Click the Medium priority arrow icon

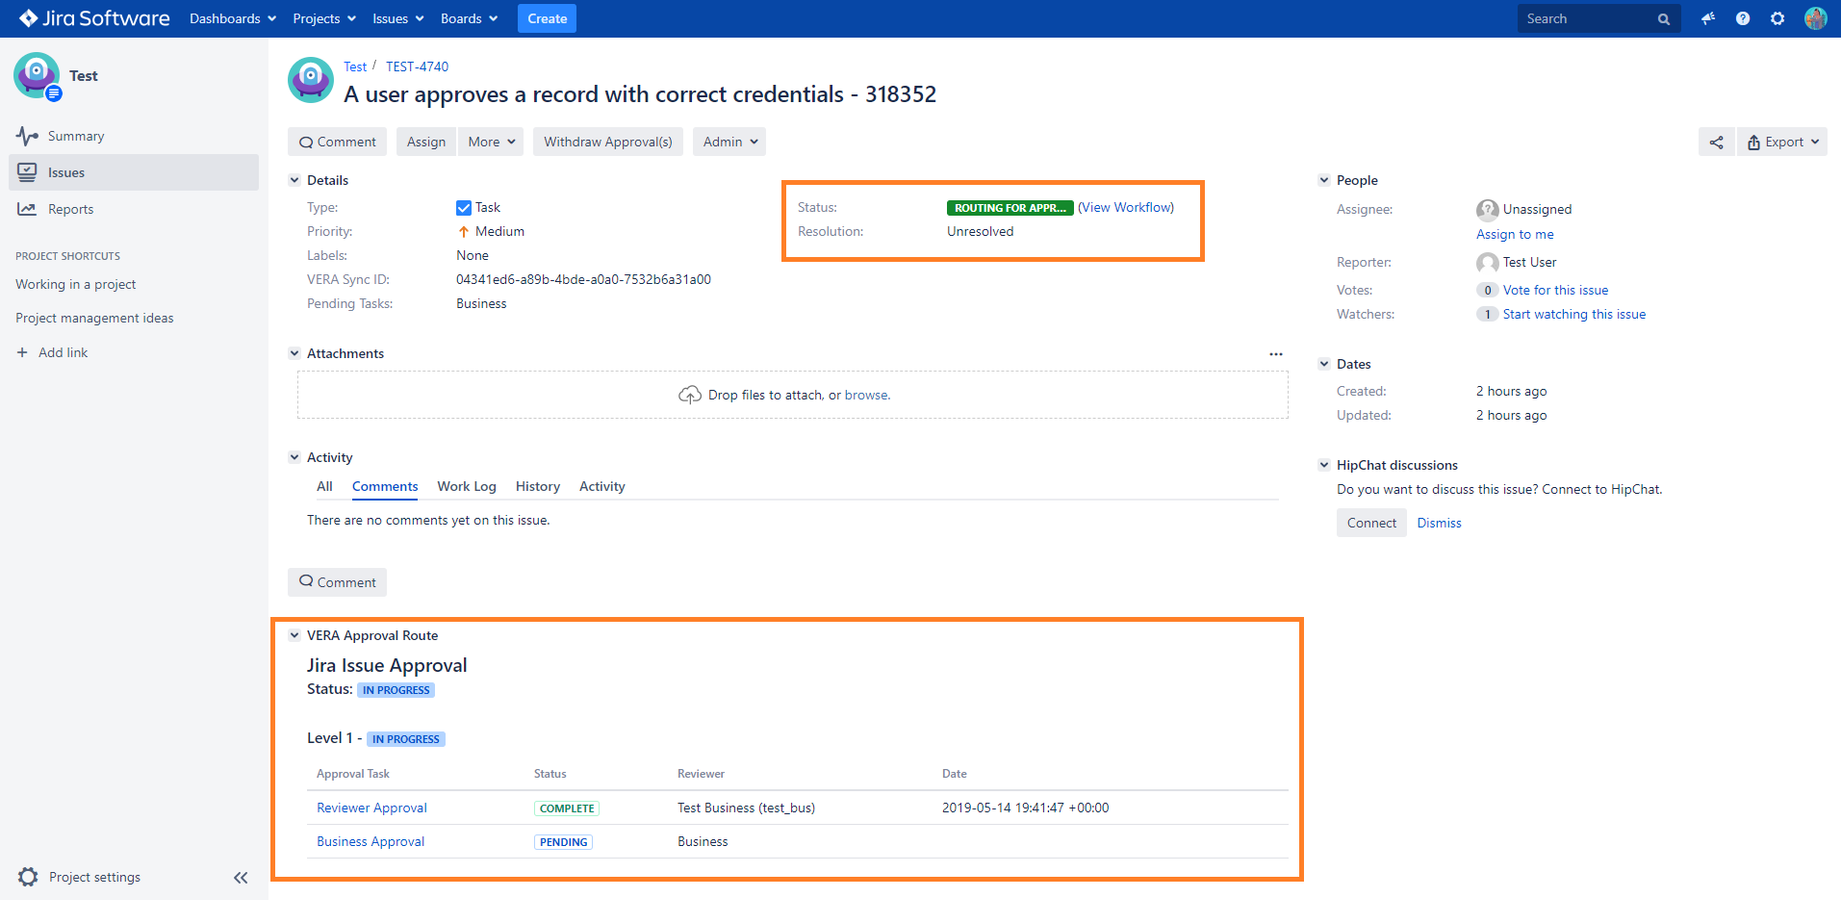pyautogui.click(x=463, y=231)
